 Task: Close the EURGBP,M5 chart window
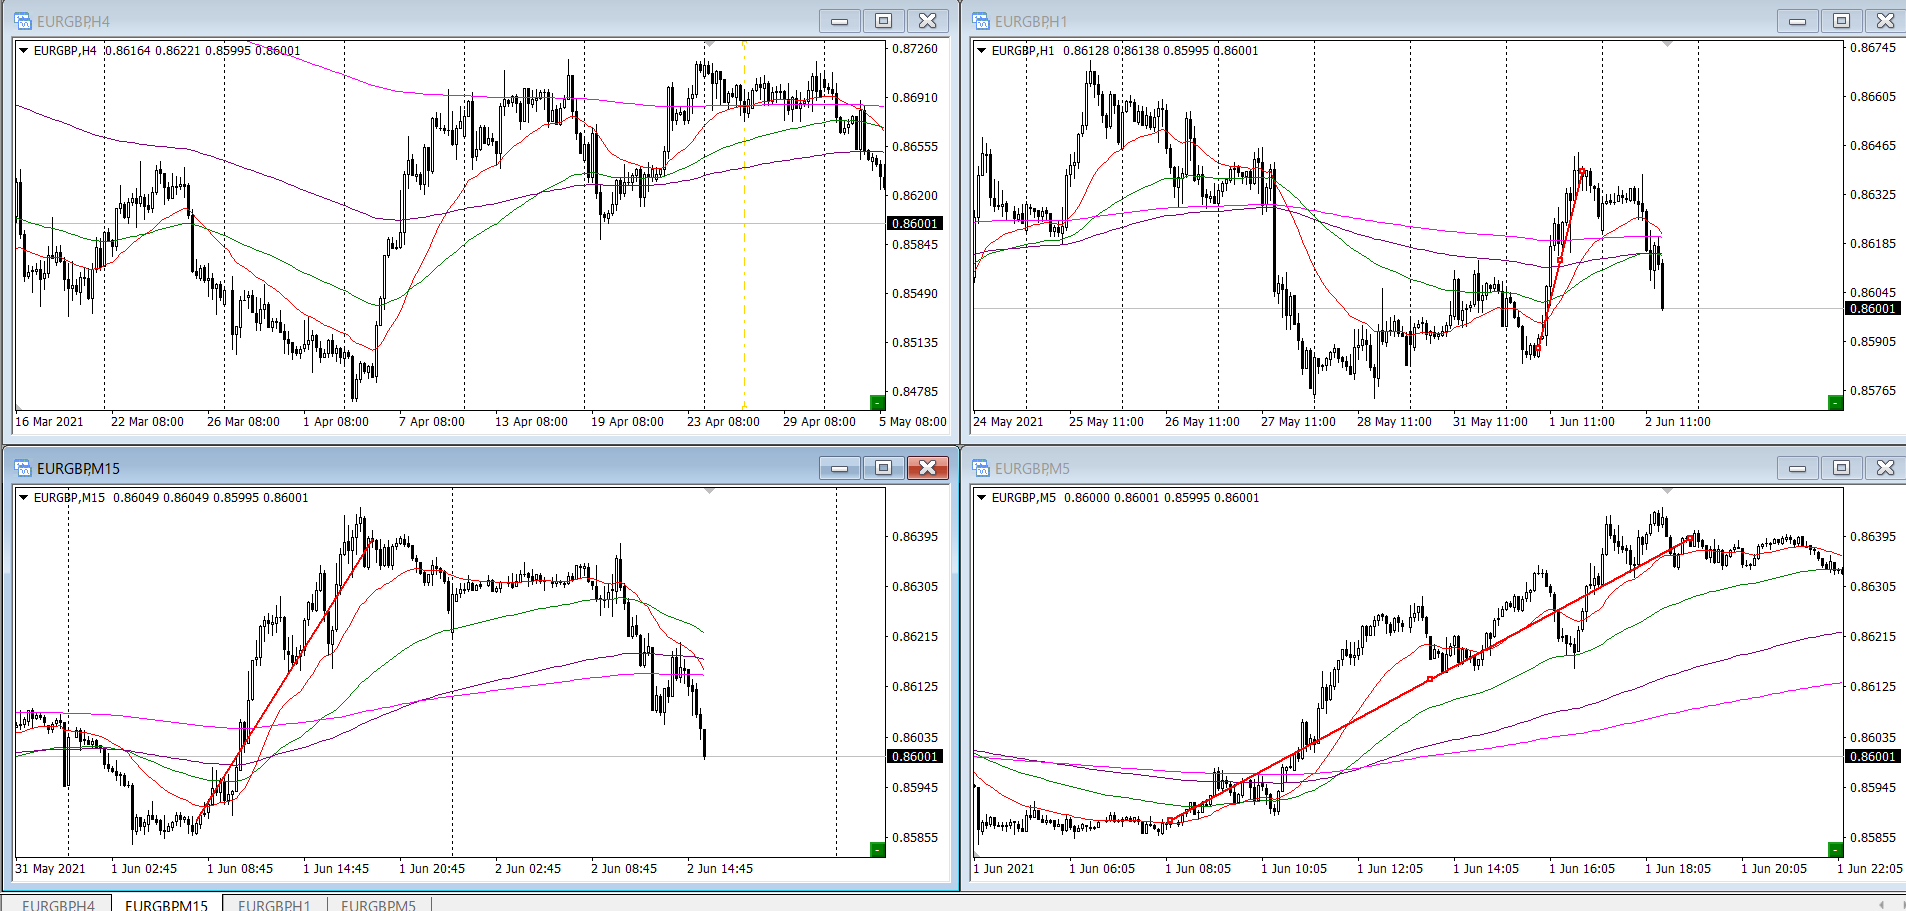(x=1886, y=468)
